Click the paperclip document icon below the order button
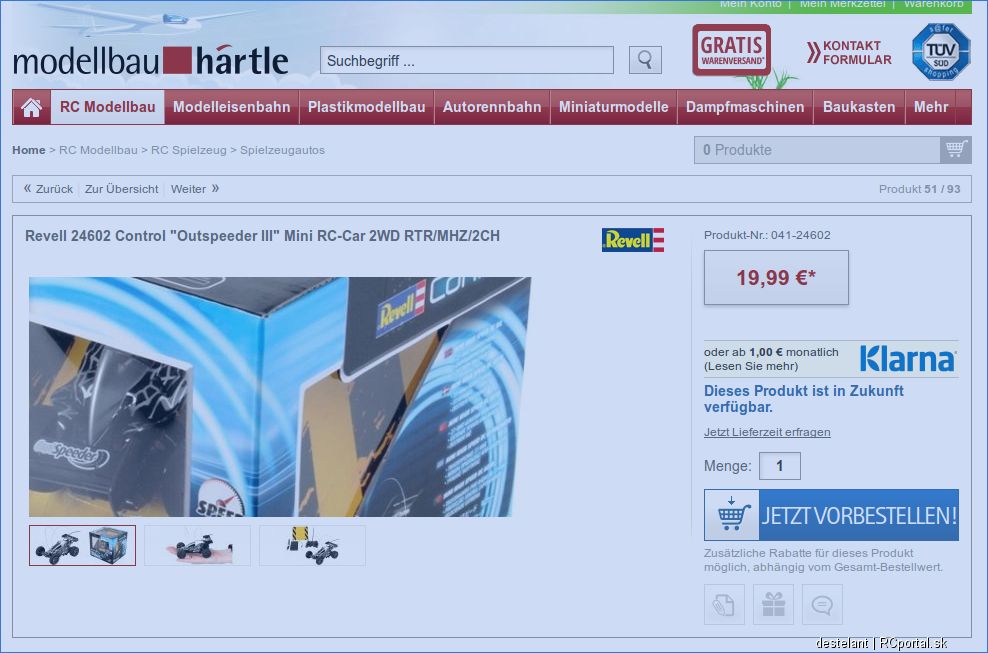 [x=724, y=604]
